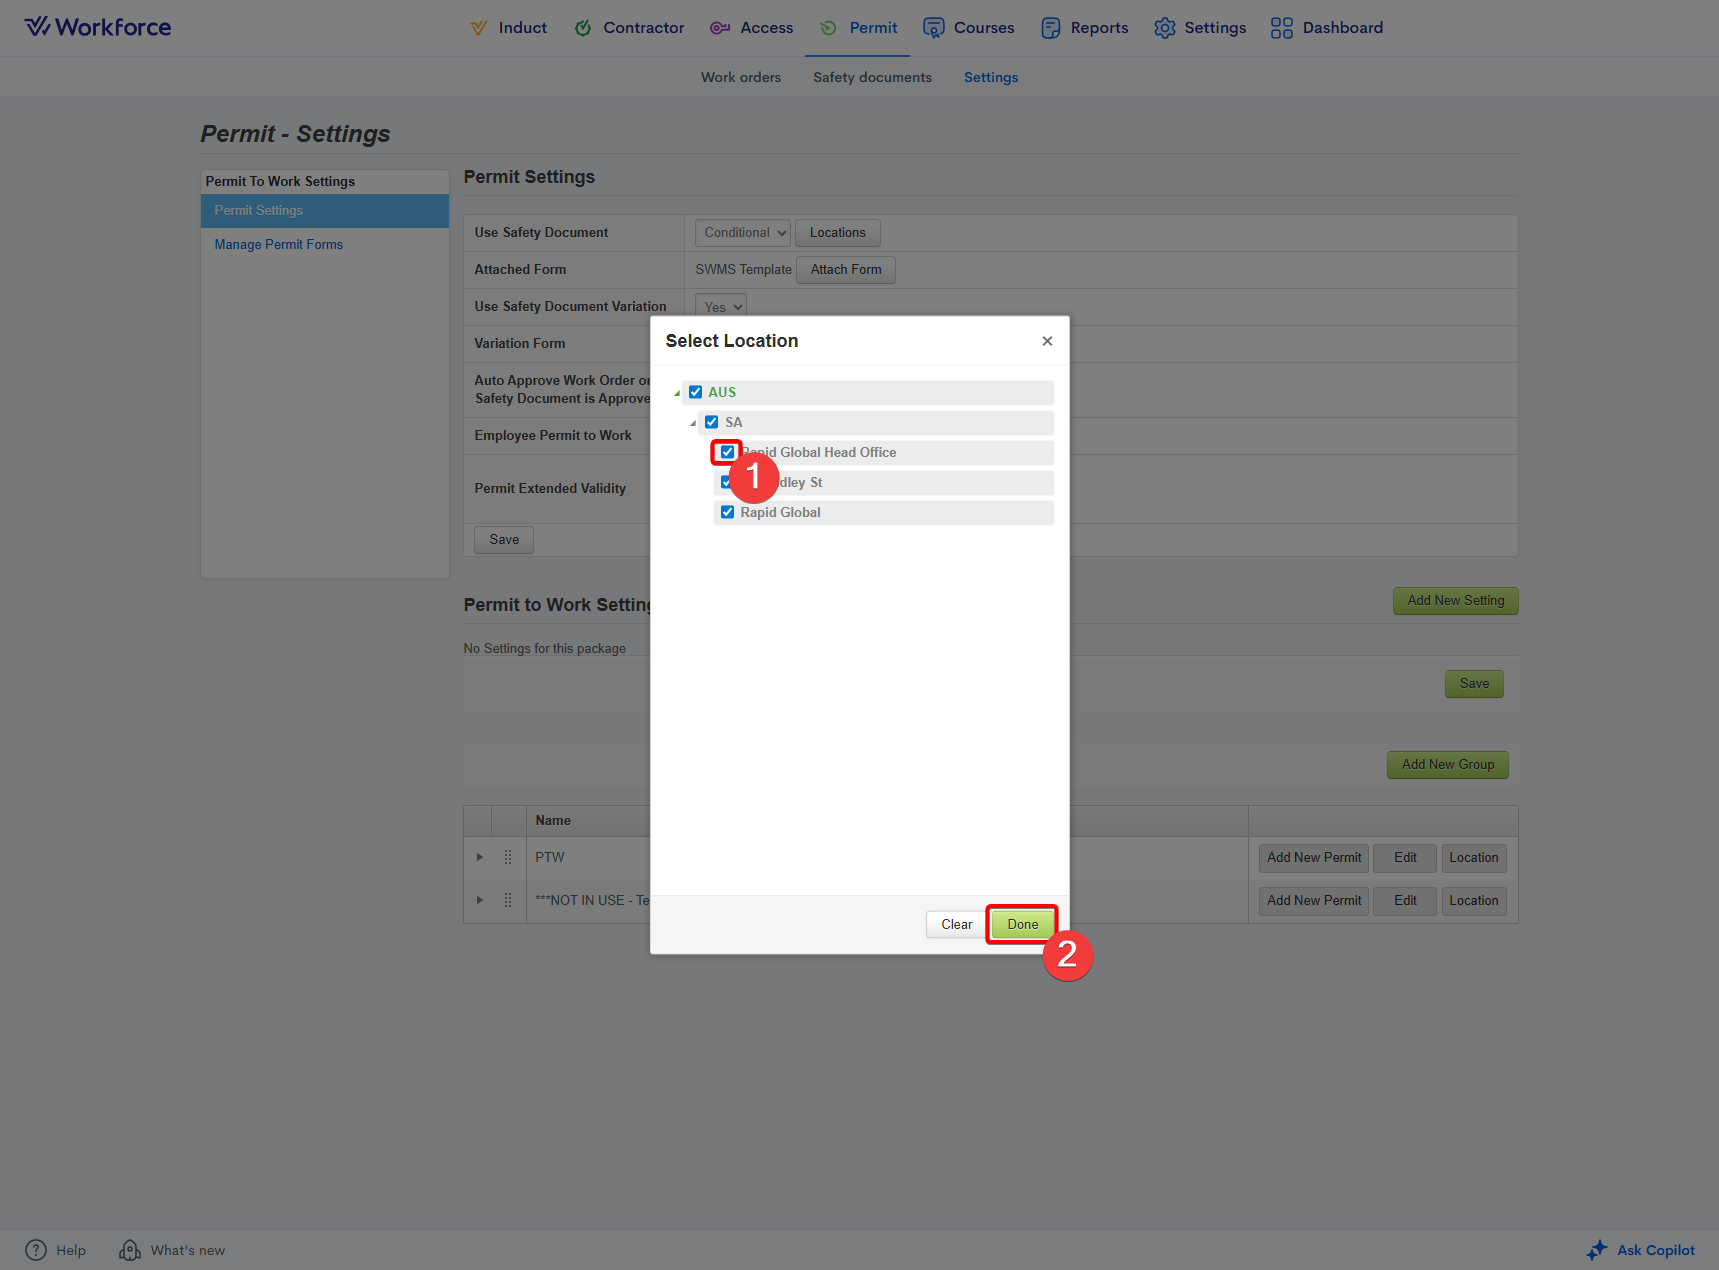Uncheck the Rapid Global checkbox

[x=728, y=512]
